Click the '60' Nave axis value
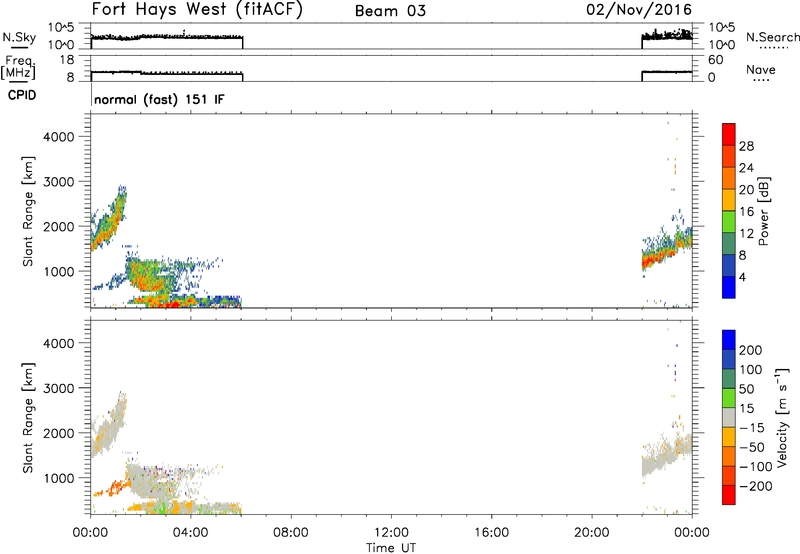The height and width of the screenshot is (554, 800). point(715,60)
